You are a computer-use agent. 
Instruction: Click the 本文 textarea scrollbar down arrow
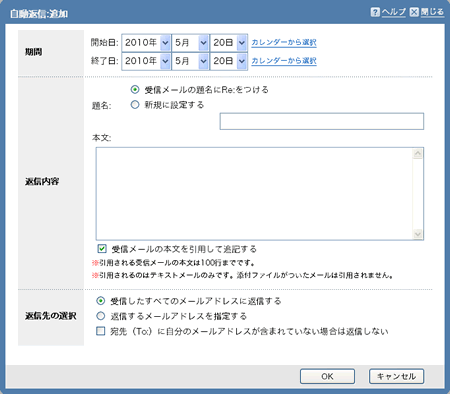[x=417, y=234]
